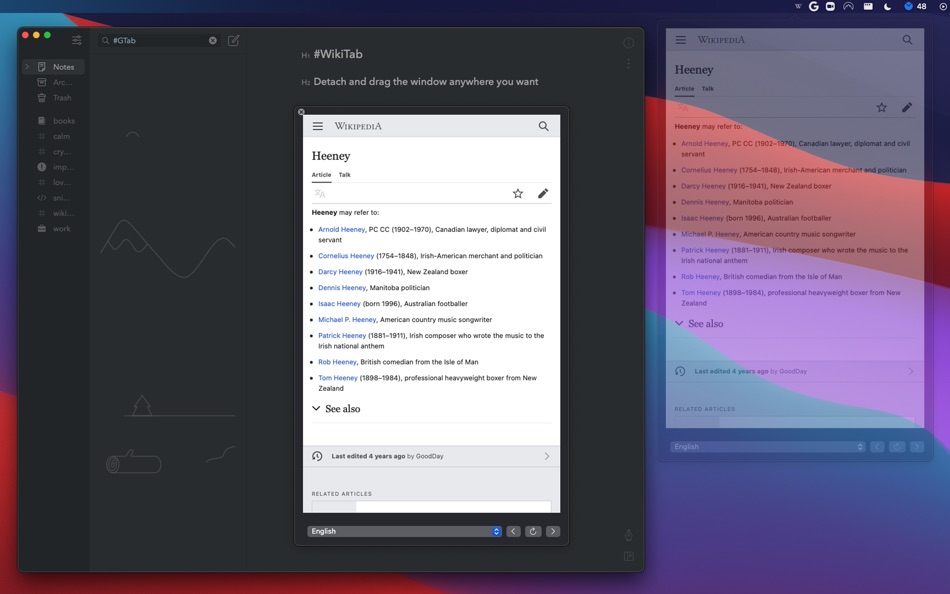Create a new note with compose icon

[233, 41]
